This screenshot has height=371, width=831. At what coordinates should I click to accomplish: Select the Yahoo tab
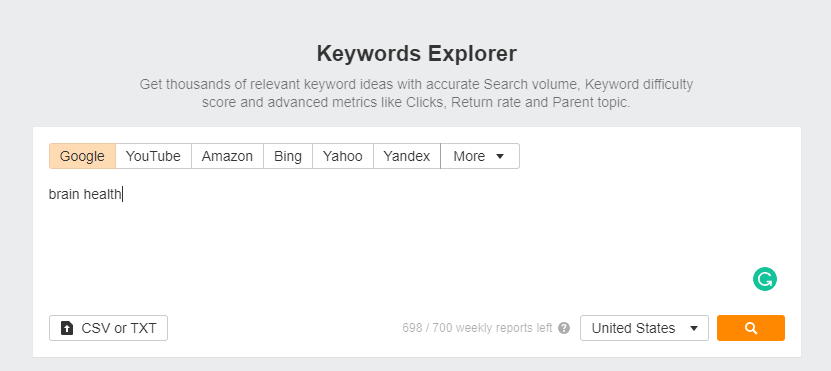click(x=343, y=156)
